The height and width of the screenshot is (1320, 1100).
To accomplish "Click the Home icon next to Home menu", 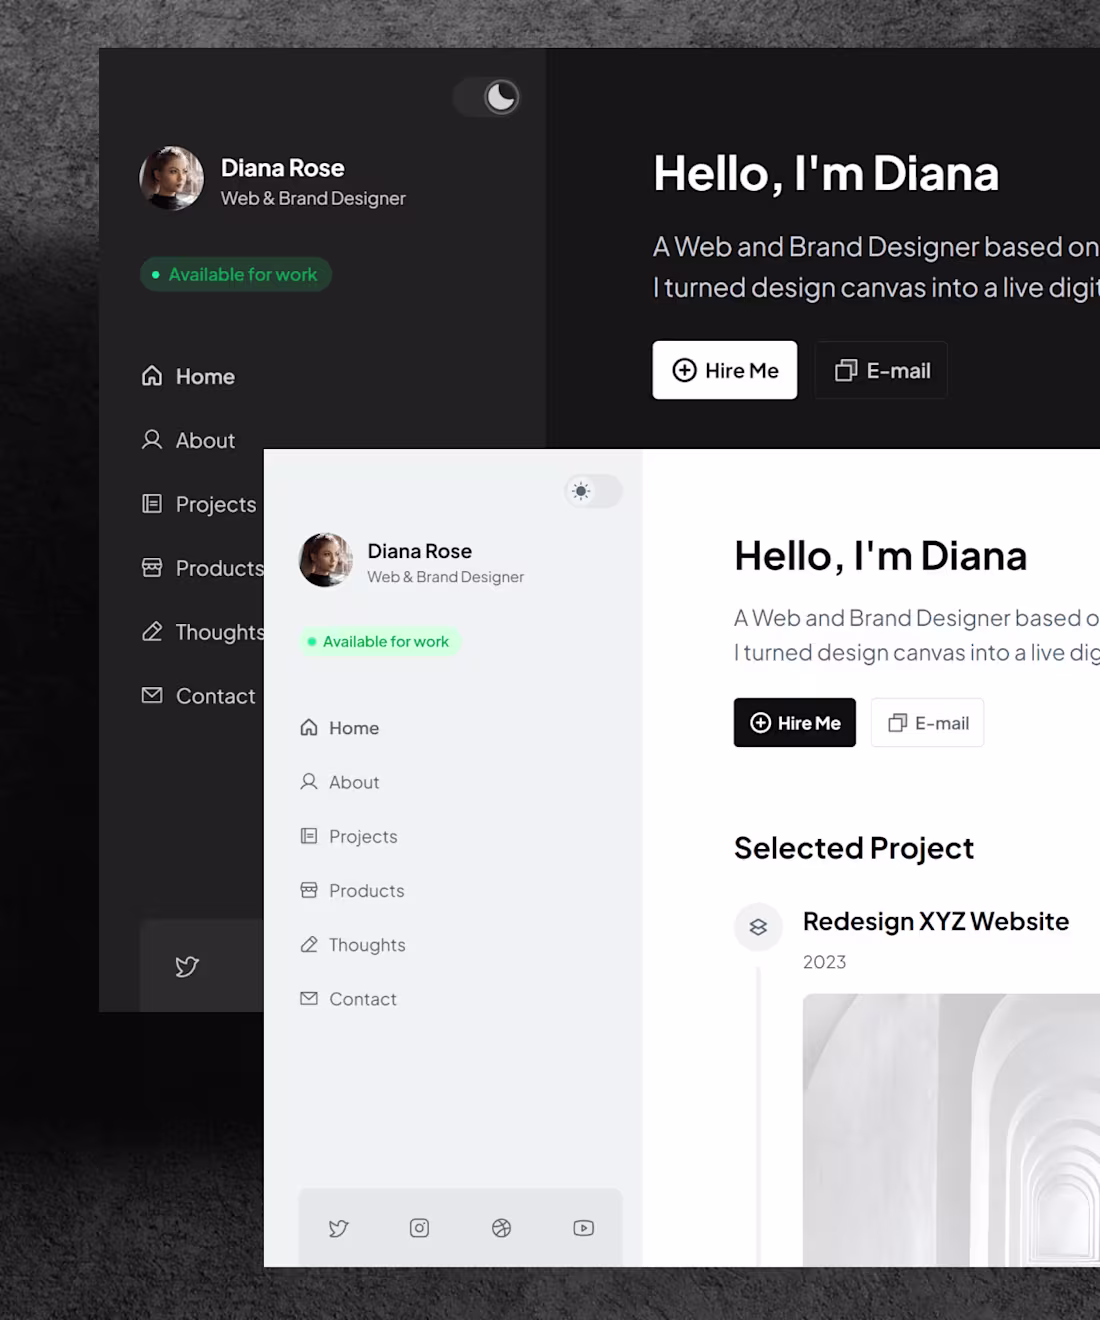I will pos(309,727).
